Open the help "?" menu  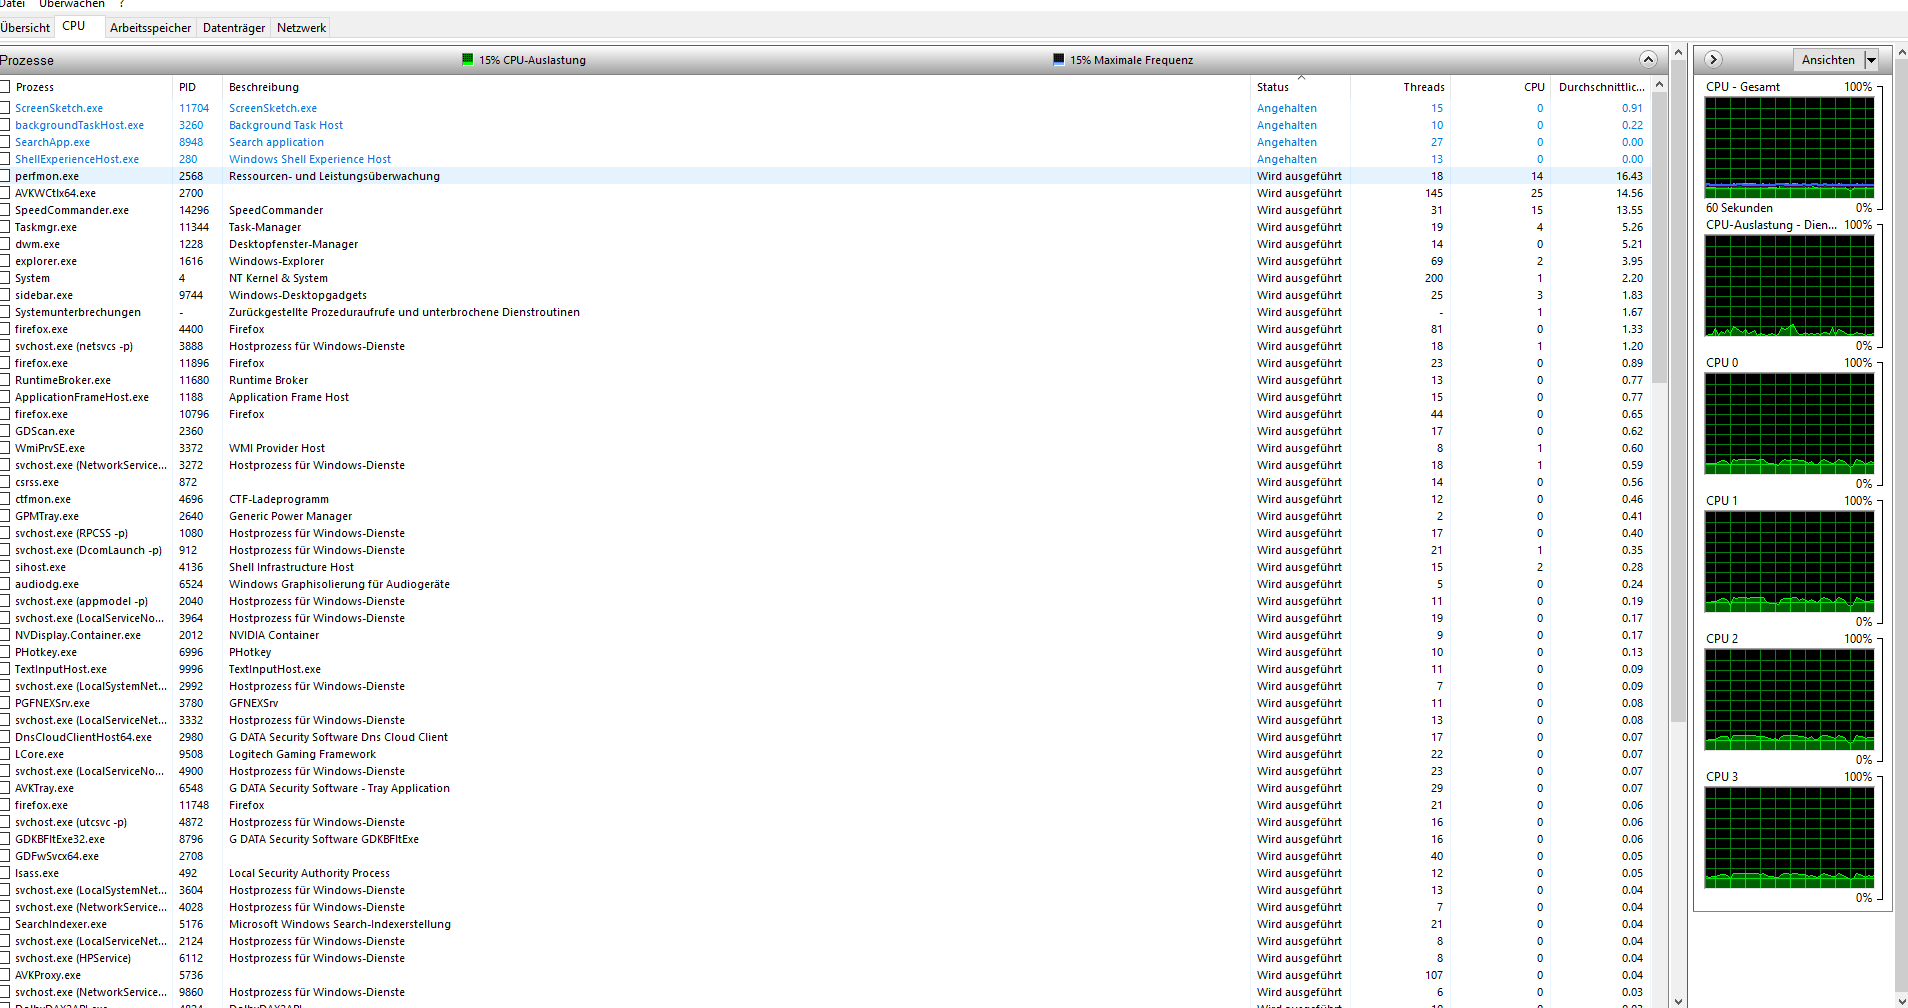pyautogui.click(x=119, y=4)
